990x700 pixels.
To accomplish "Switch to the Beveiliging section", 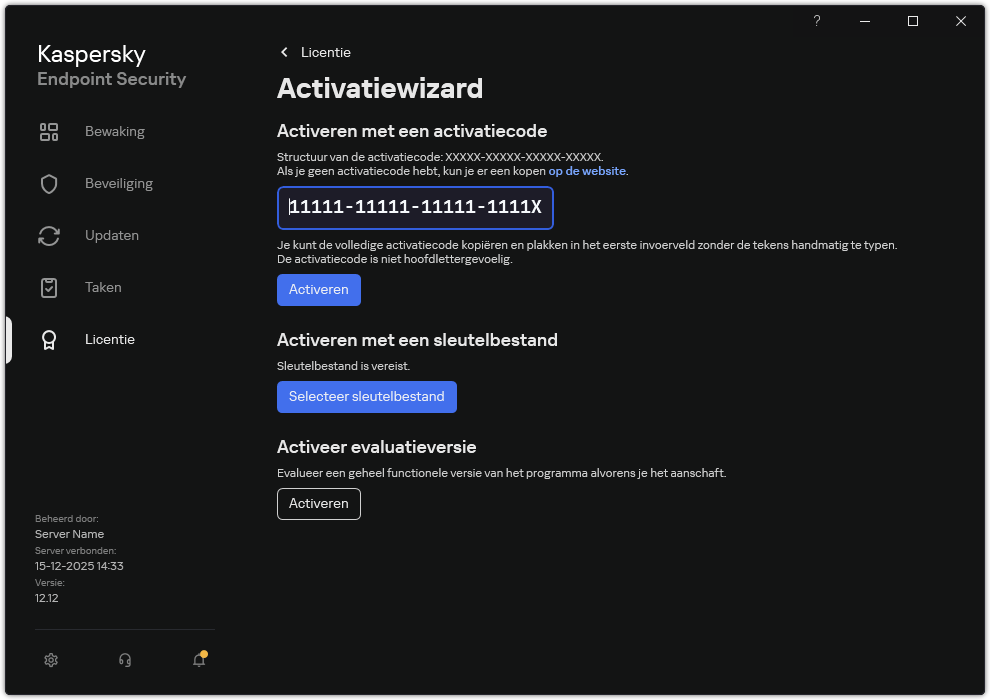I will [x=119, y=183].
